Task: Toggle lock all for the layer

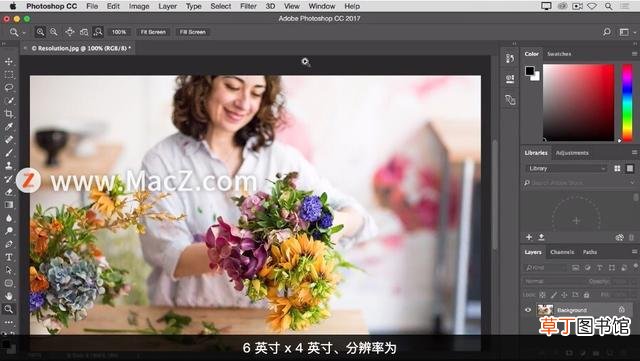Action: click(587, 294)
